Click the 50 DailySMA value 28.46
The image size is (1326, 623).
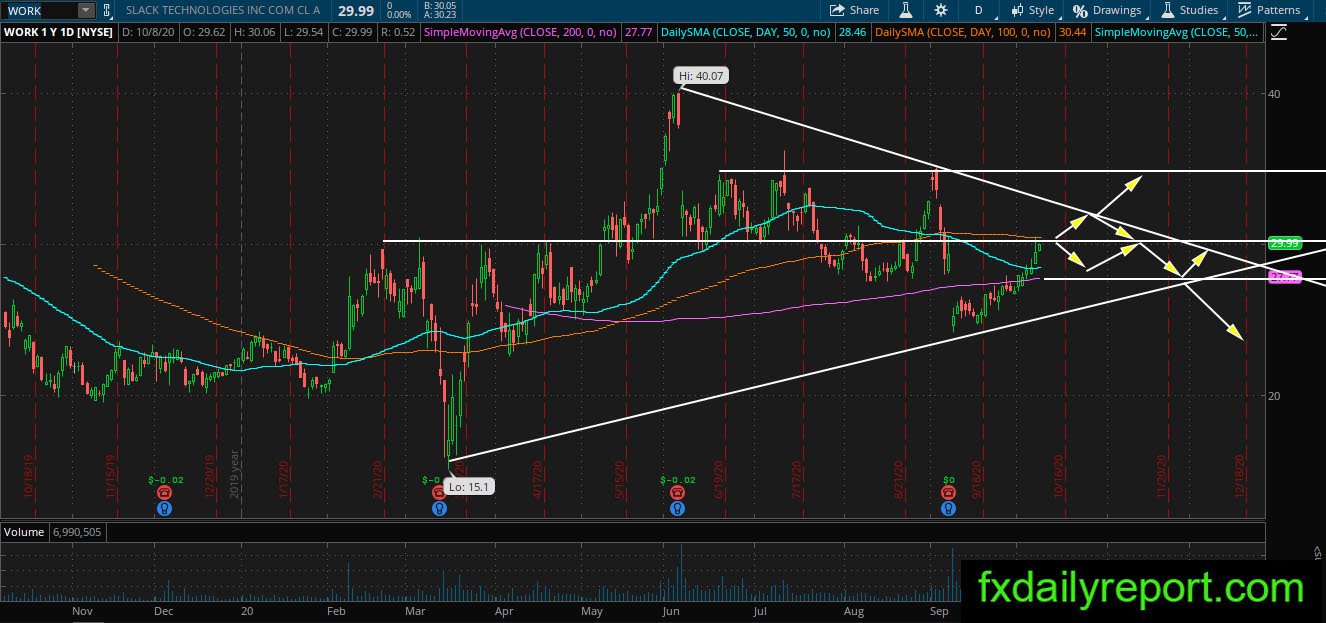[x=852, y=33]
